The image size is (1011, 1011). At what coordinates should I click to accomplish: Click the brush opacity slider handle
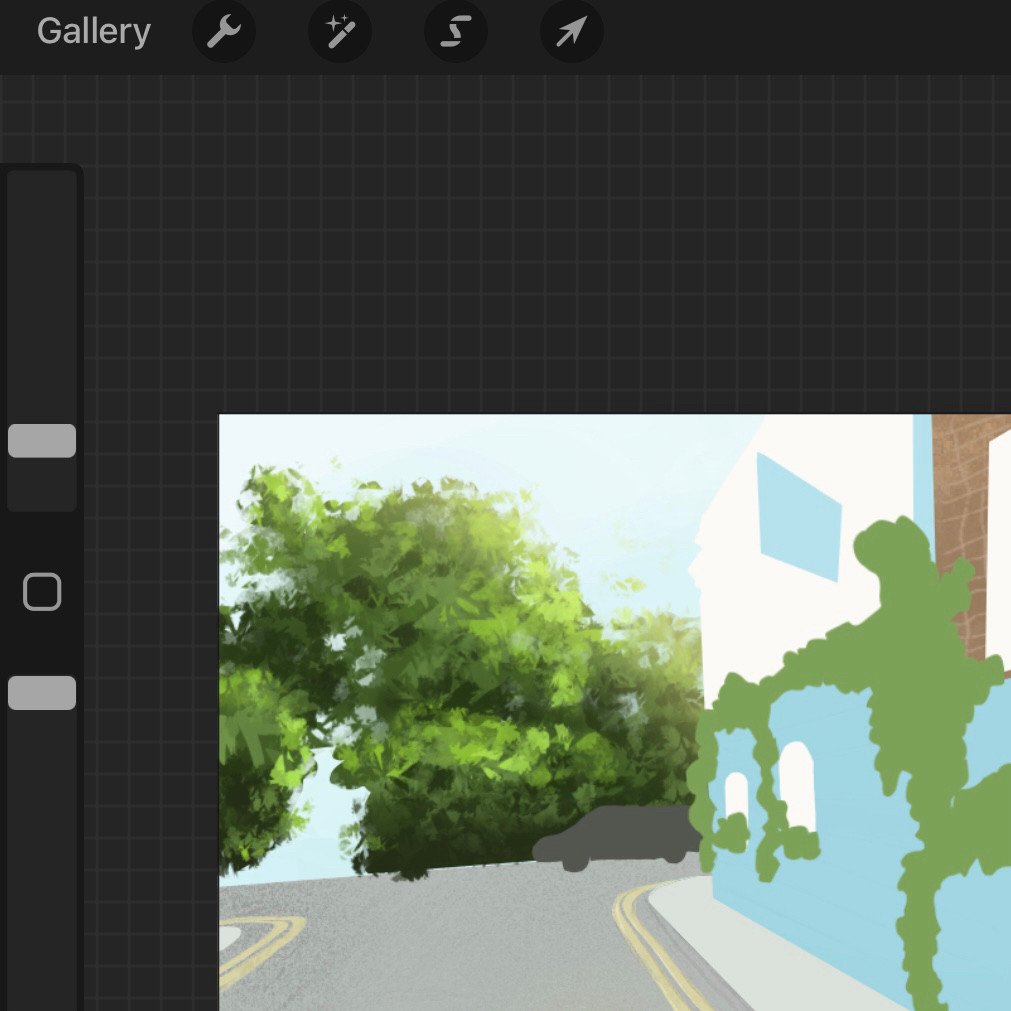point(42,693)
